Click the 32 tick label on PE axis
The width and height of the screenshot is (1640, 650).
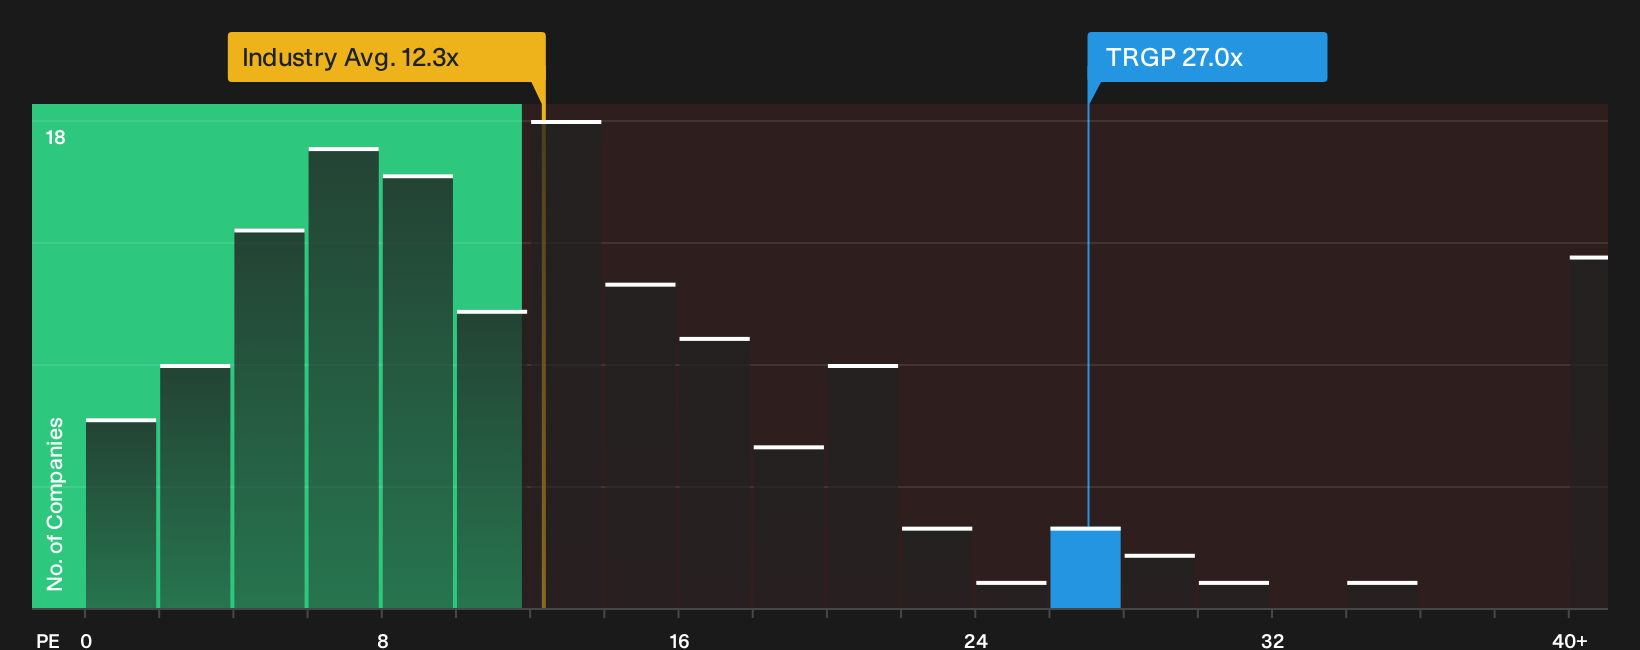pyautogui.click(x=1272, y=641)
